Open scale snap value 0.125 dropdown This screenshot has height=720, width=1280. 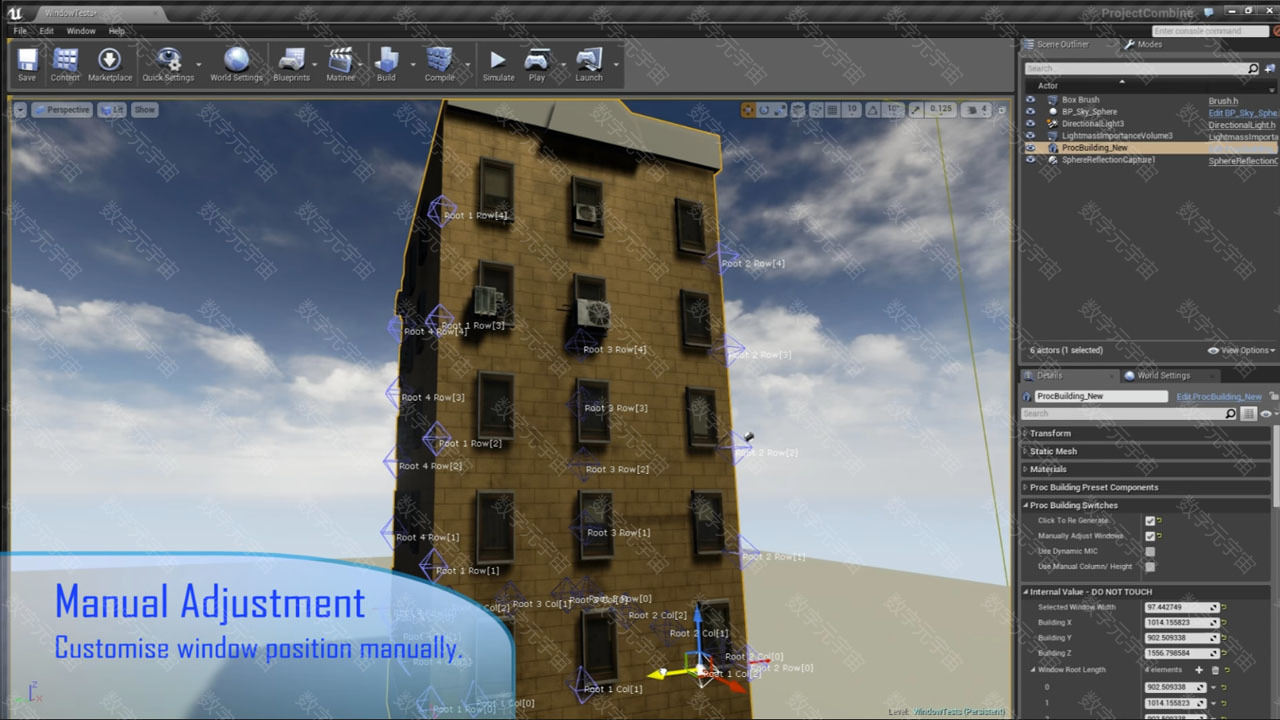click(x=941, y=110)
